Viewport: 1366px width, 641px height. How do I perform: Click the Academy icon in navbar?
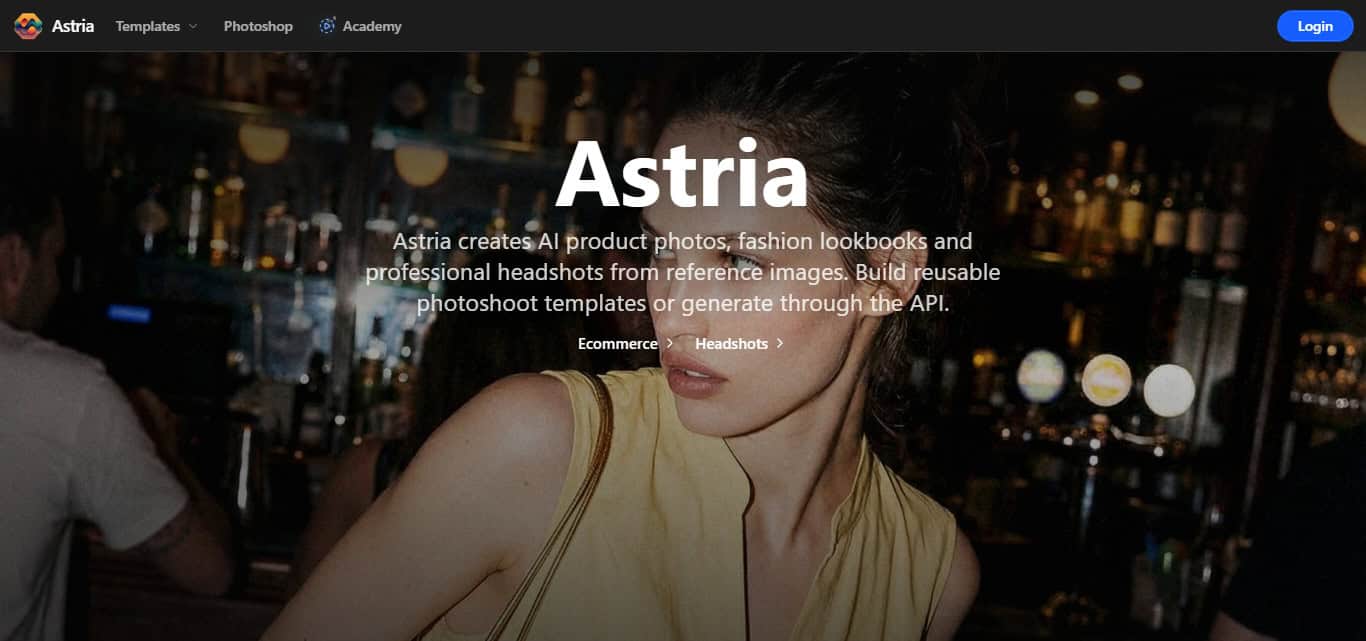pyautogui.click(x=327, y=26)
